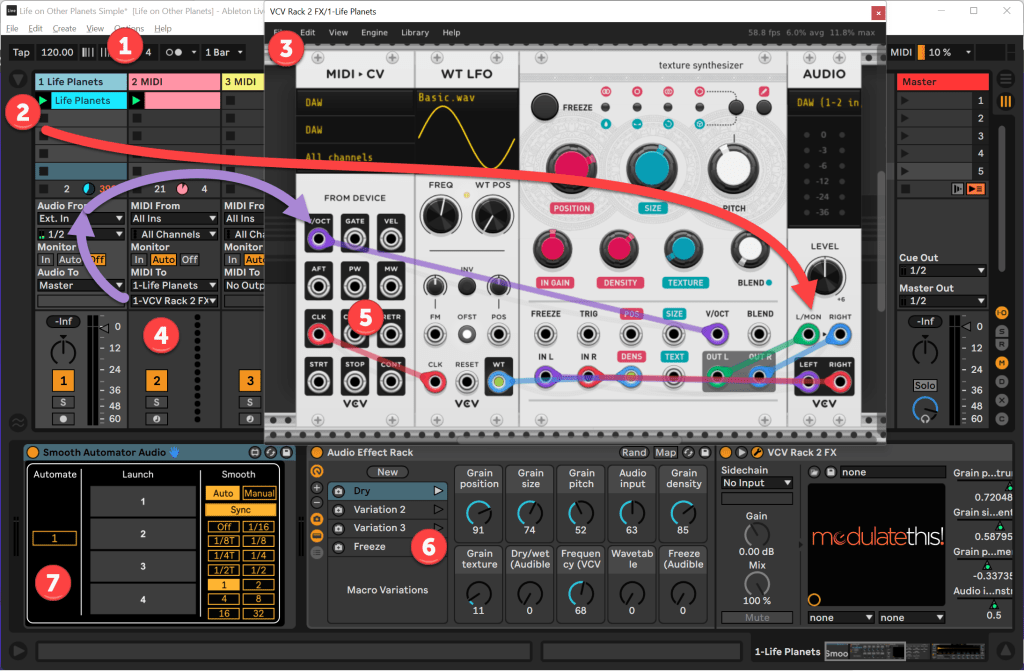
Task: Solo track 2 with its S button
Action: pyautogui.click(x=156, y=402)
